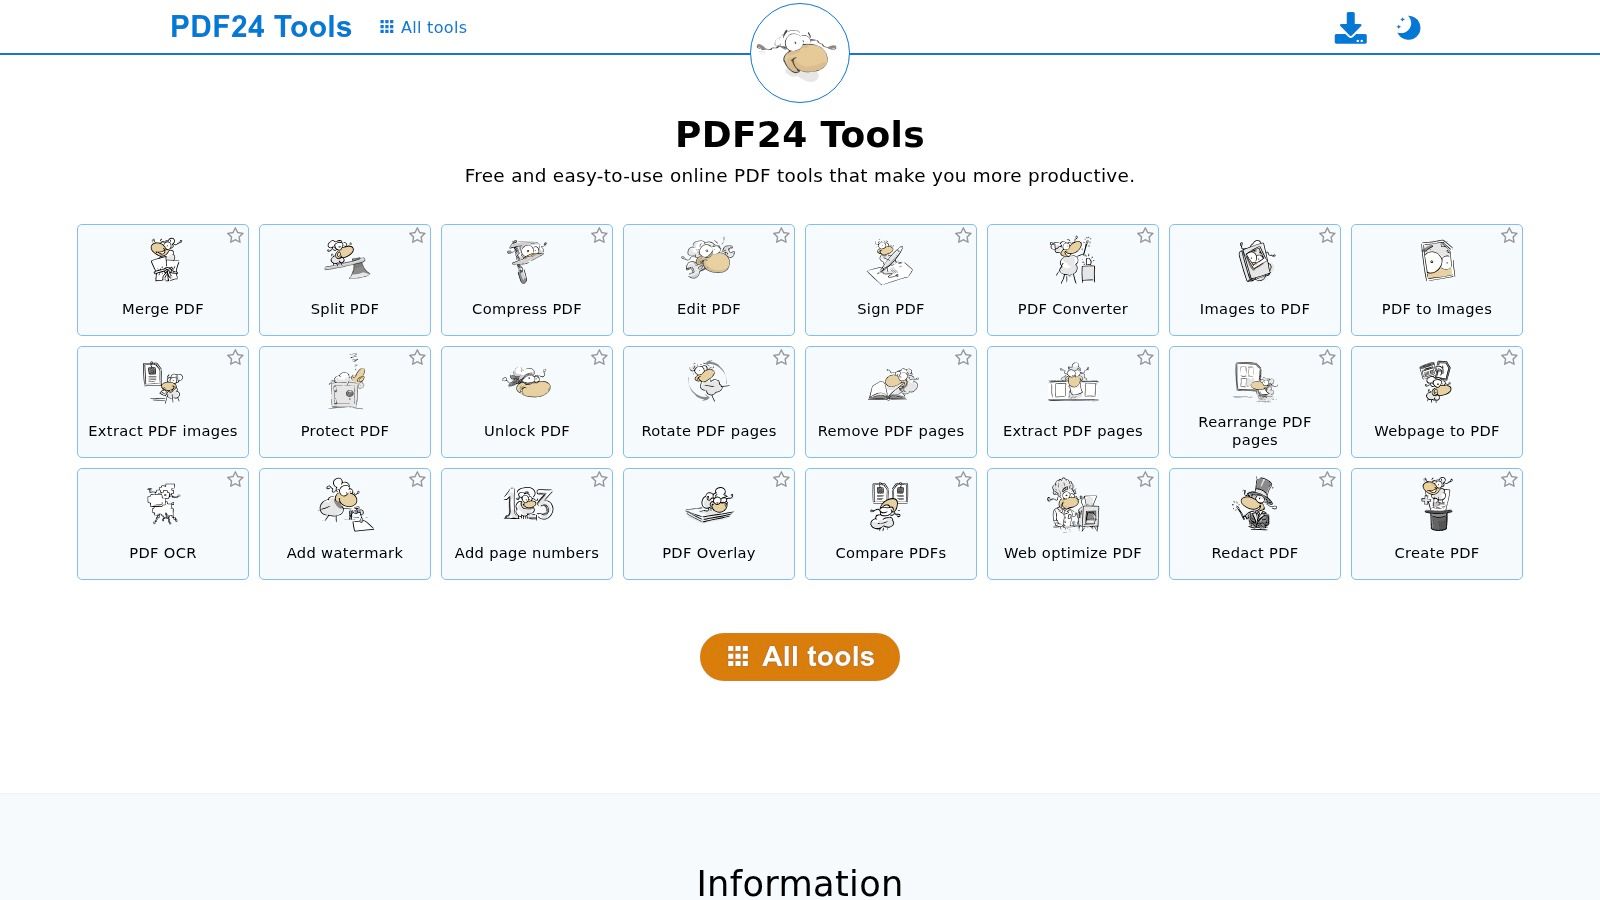Image resolution: width=1600 pixels, height=900 pixels.
Task: Toggle dark mode with the moon icon
Action: [x=1408, y=27]
